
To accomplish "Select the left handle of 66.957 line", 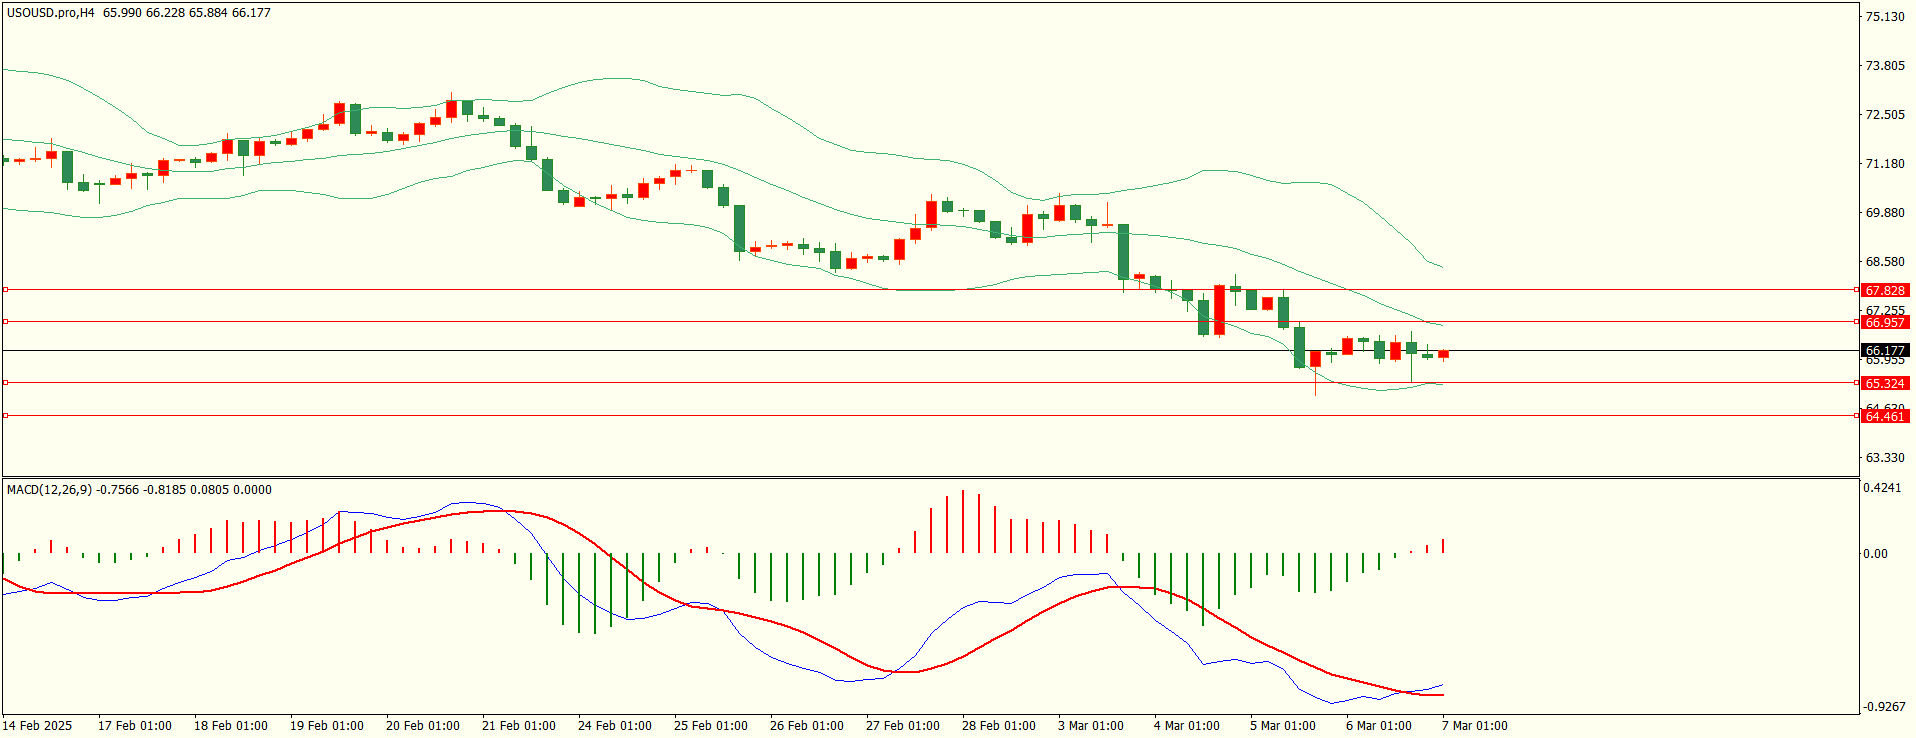I will pos(6,322).
